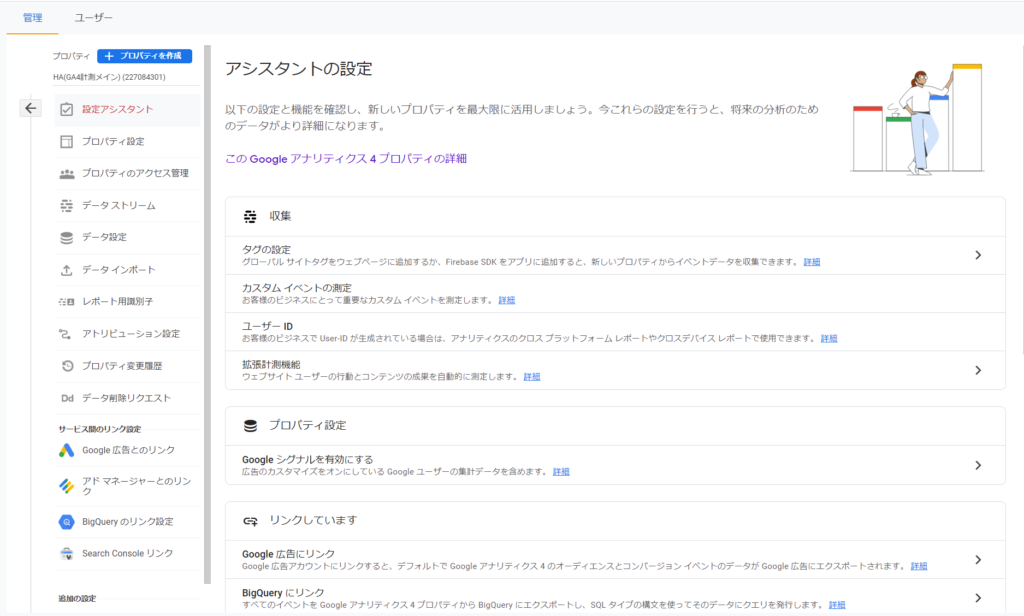Open アトリビューション設定 menu item

(127, 334)
